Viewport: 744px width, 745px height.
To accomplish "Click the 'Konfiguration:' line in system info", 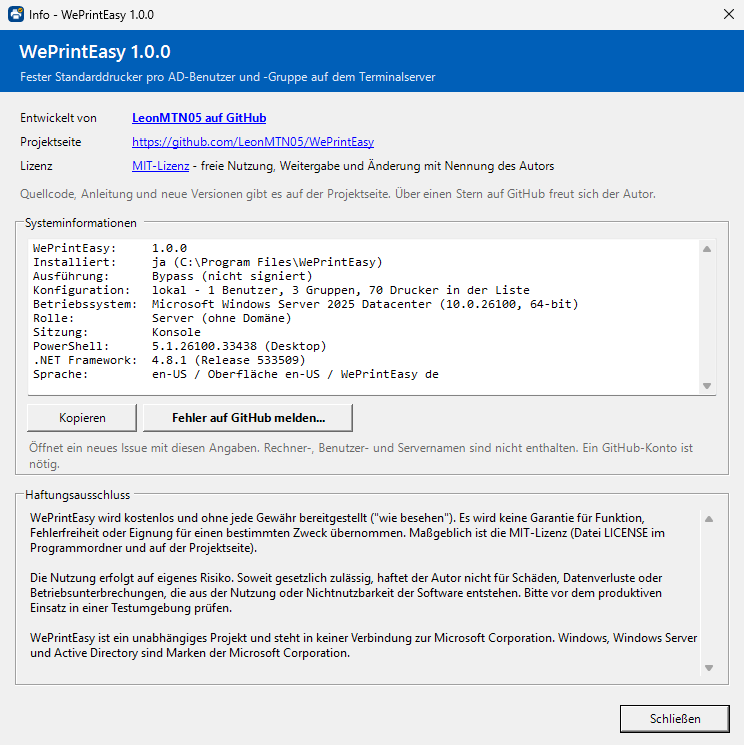I will point(281,290).
